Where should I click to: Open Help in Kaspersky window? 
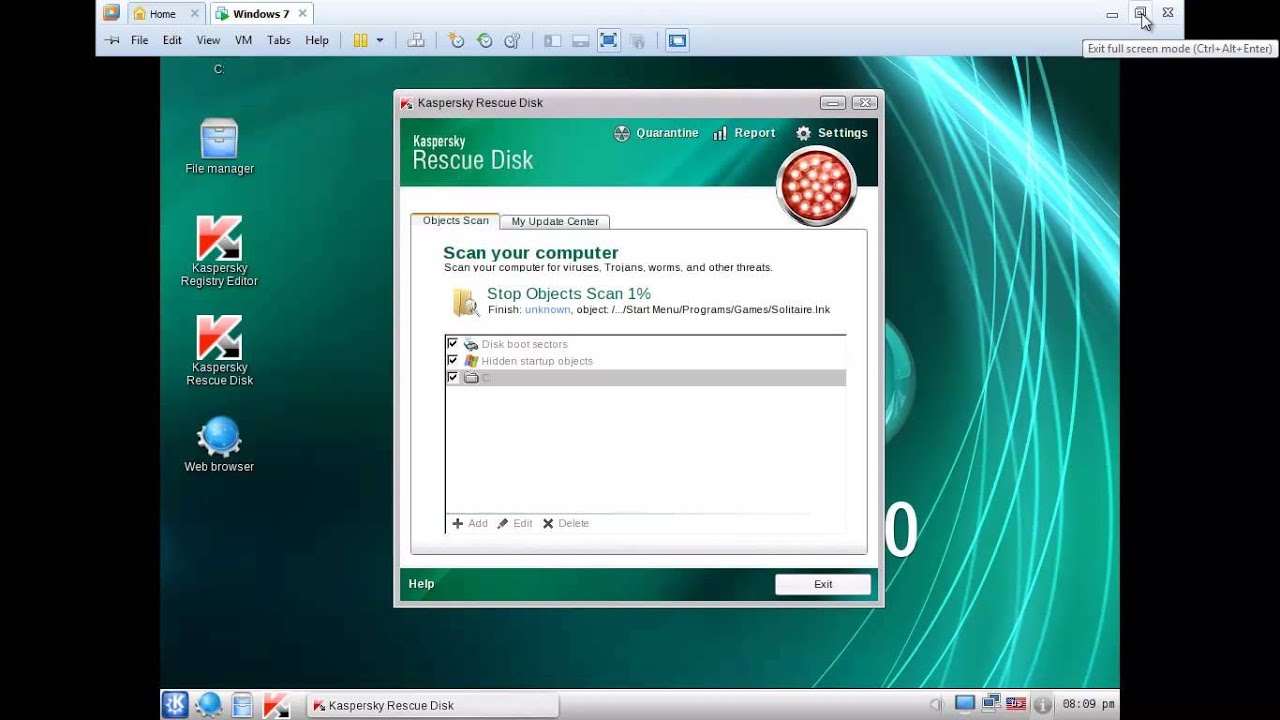click(x=421, y=584)
